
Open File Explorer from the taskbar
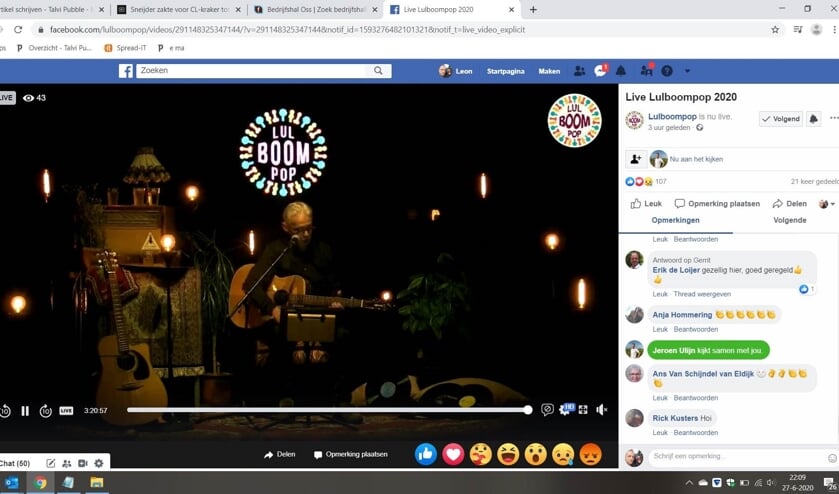[x=96, y=483]
